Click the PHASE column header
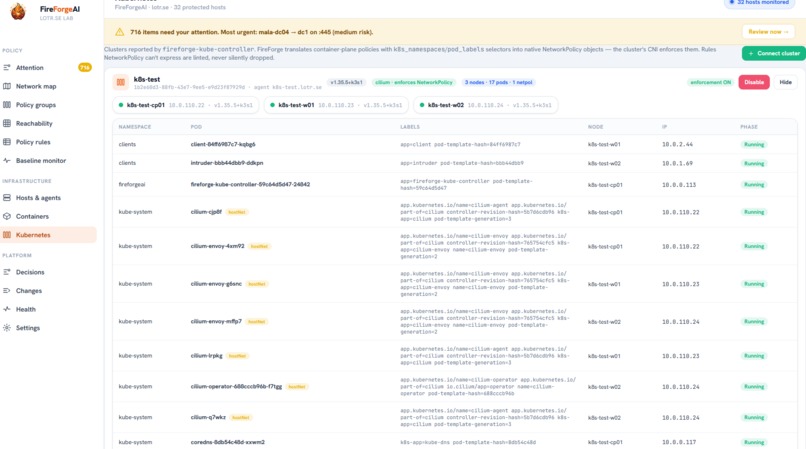The width and height of the screenshot is (806, 449). pyautogui.click(x=749, y=127)
